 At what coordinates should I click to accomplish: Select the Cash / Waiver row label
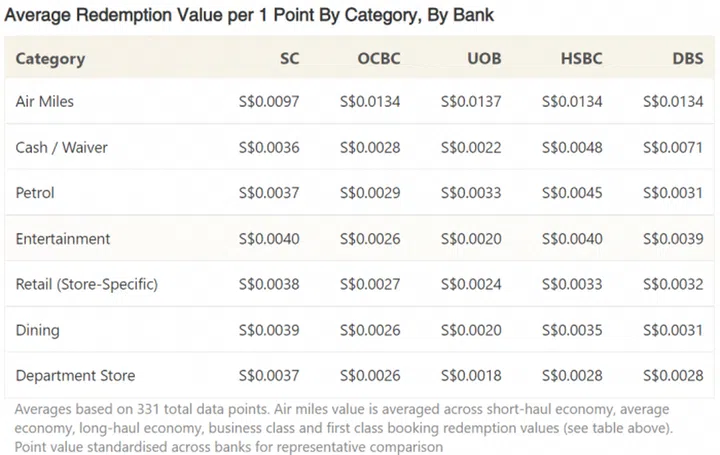(x=62, y=147)
